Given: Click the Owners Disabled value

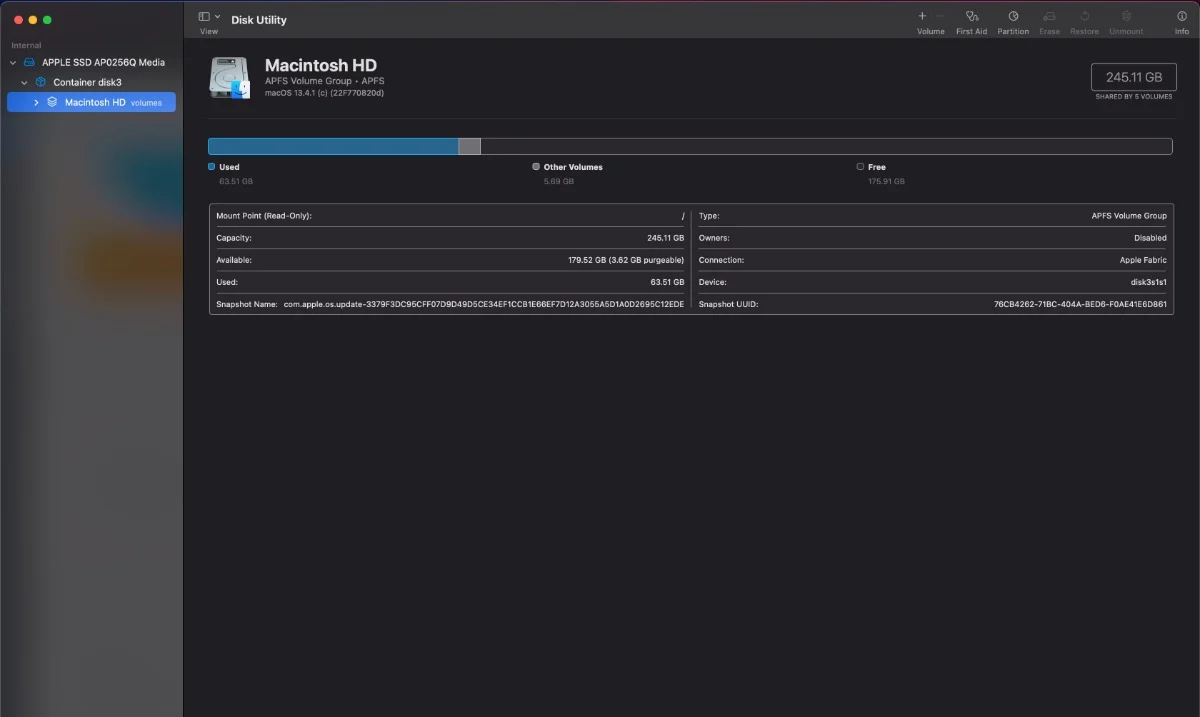Looking at the screenshot, I should point(1150,238).
